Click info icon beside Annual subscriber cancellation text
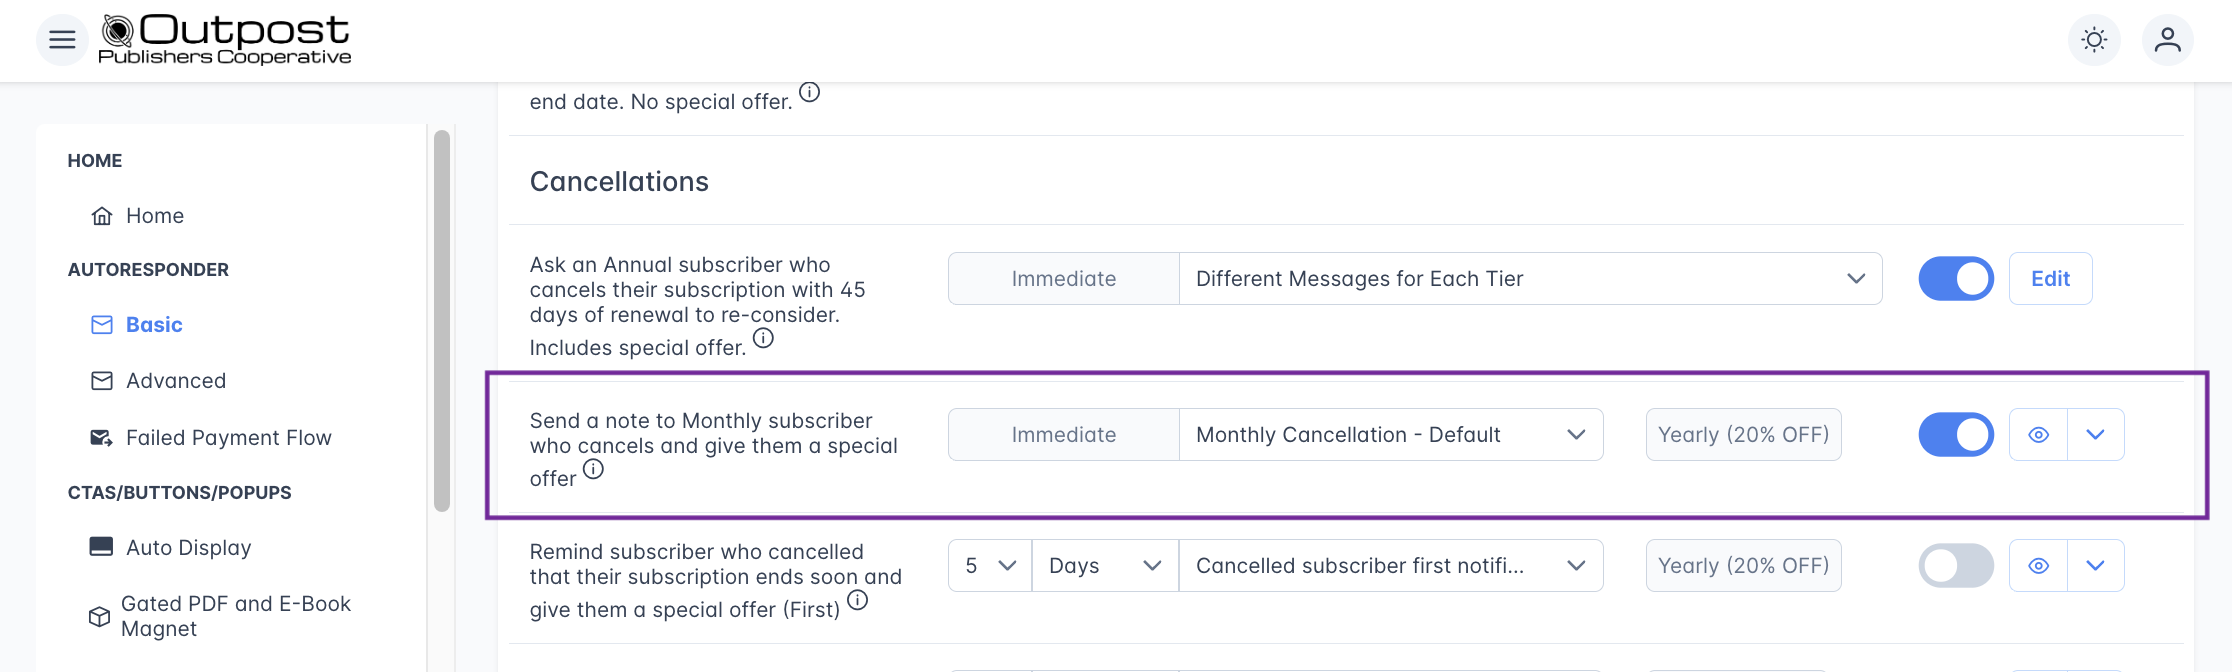2232x672 pixels. 763,338
